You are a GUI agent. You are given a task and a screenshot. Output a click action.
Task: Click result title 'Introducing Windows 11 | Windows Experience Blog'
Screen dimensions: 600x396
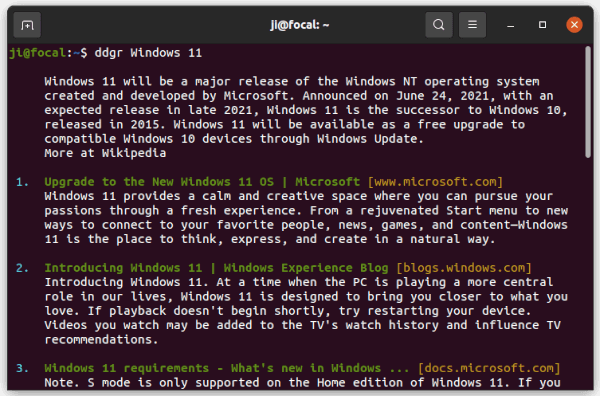(x=216, y=268)
